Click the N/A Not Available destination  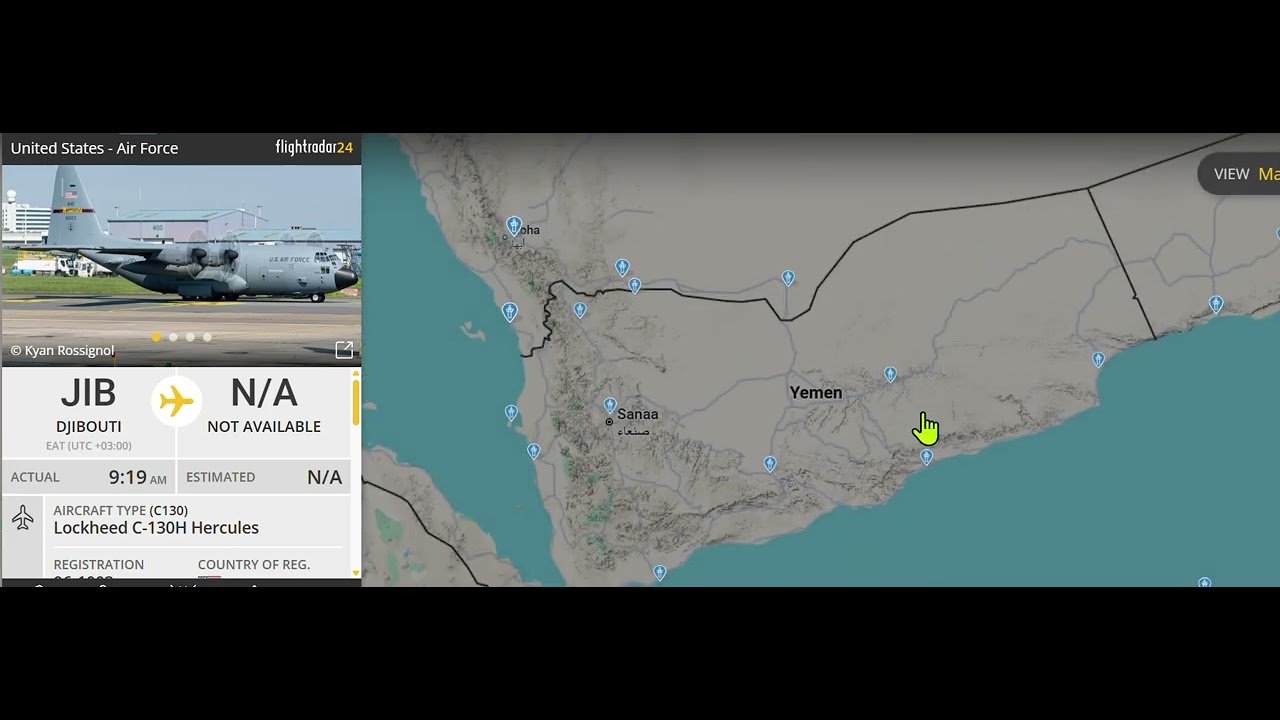[264, 406]
